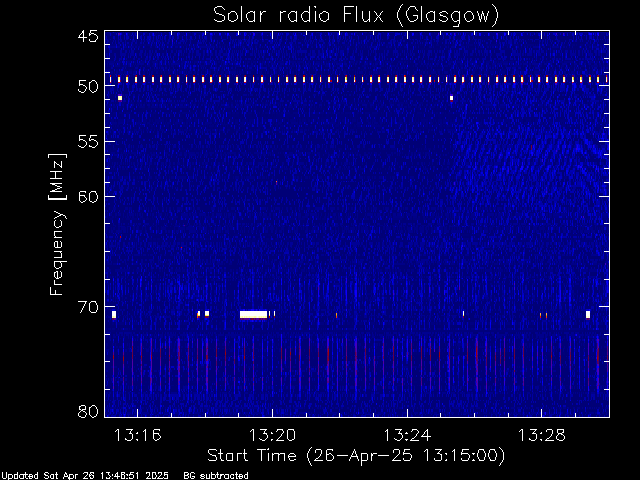The width and height of the screenshot is (640, 480).
Task: Click the 'BG subtracted' note
Action: click(x=216, y=476)
